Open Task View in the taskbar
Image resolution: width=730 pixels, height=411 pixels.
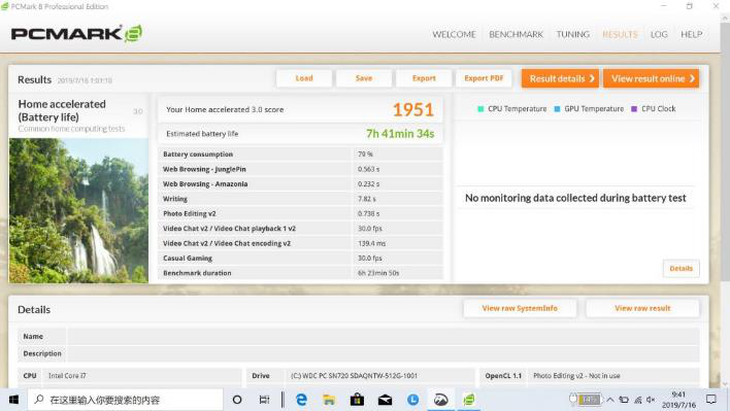[x=265, y=400]
